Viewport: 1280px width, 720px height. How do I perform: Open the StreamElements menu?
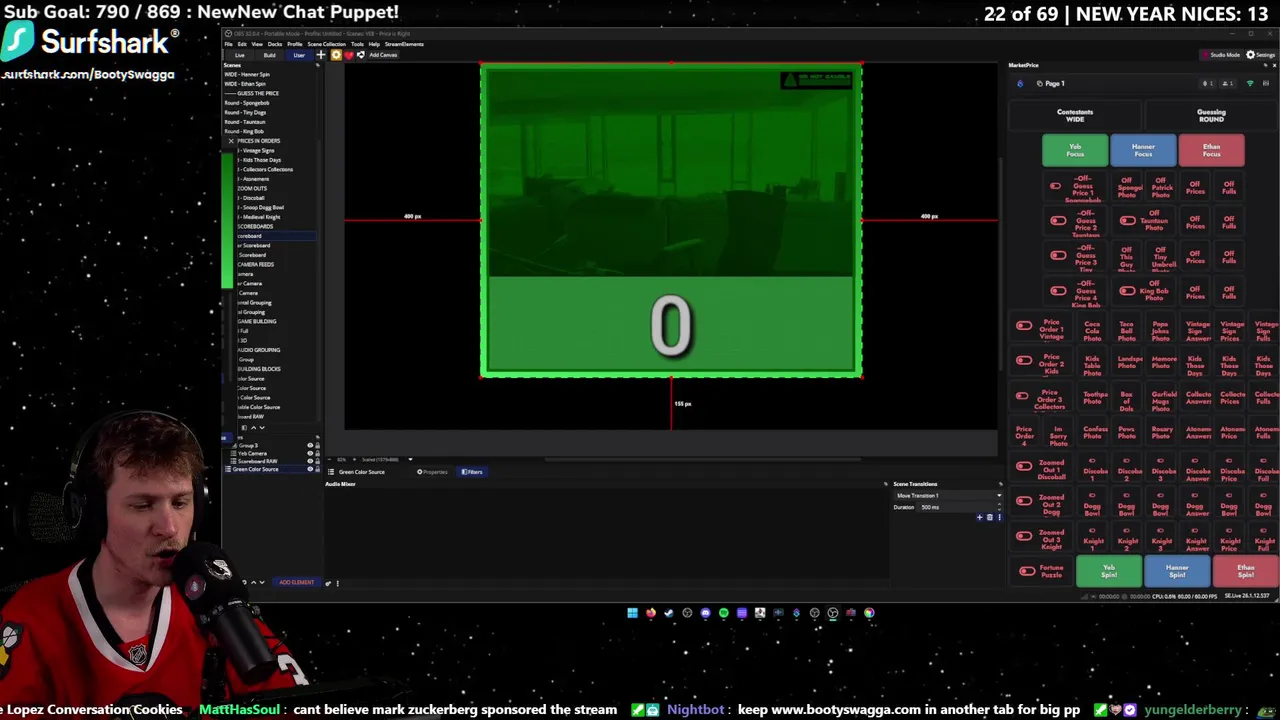(404, 44)
